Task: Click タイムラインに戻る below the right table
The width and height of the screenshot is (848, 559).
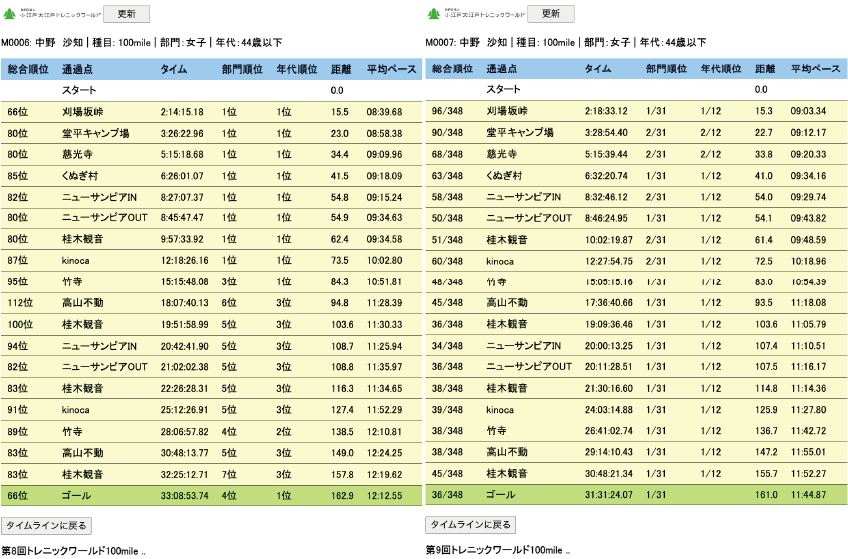Action: pyautogui.click(x=471, y=524)
